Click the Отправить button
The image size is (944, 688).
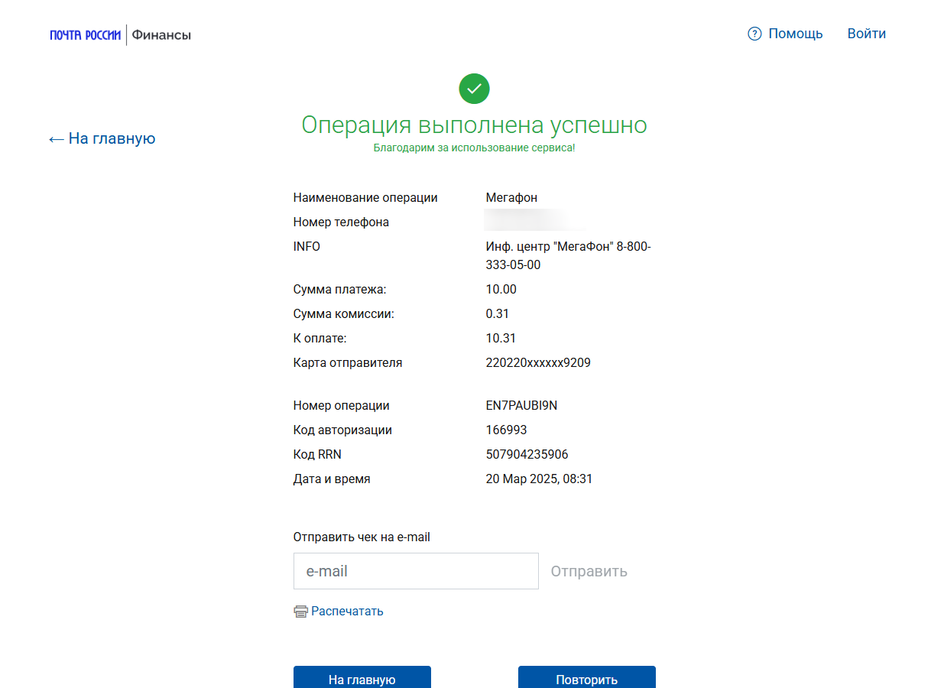pyautogui.click(x=589, y=571)
